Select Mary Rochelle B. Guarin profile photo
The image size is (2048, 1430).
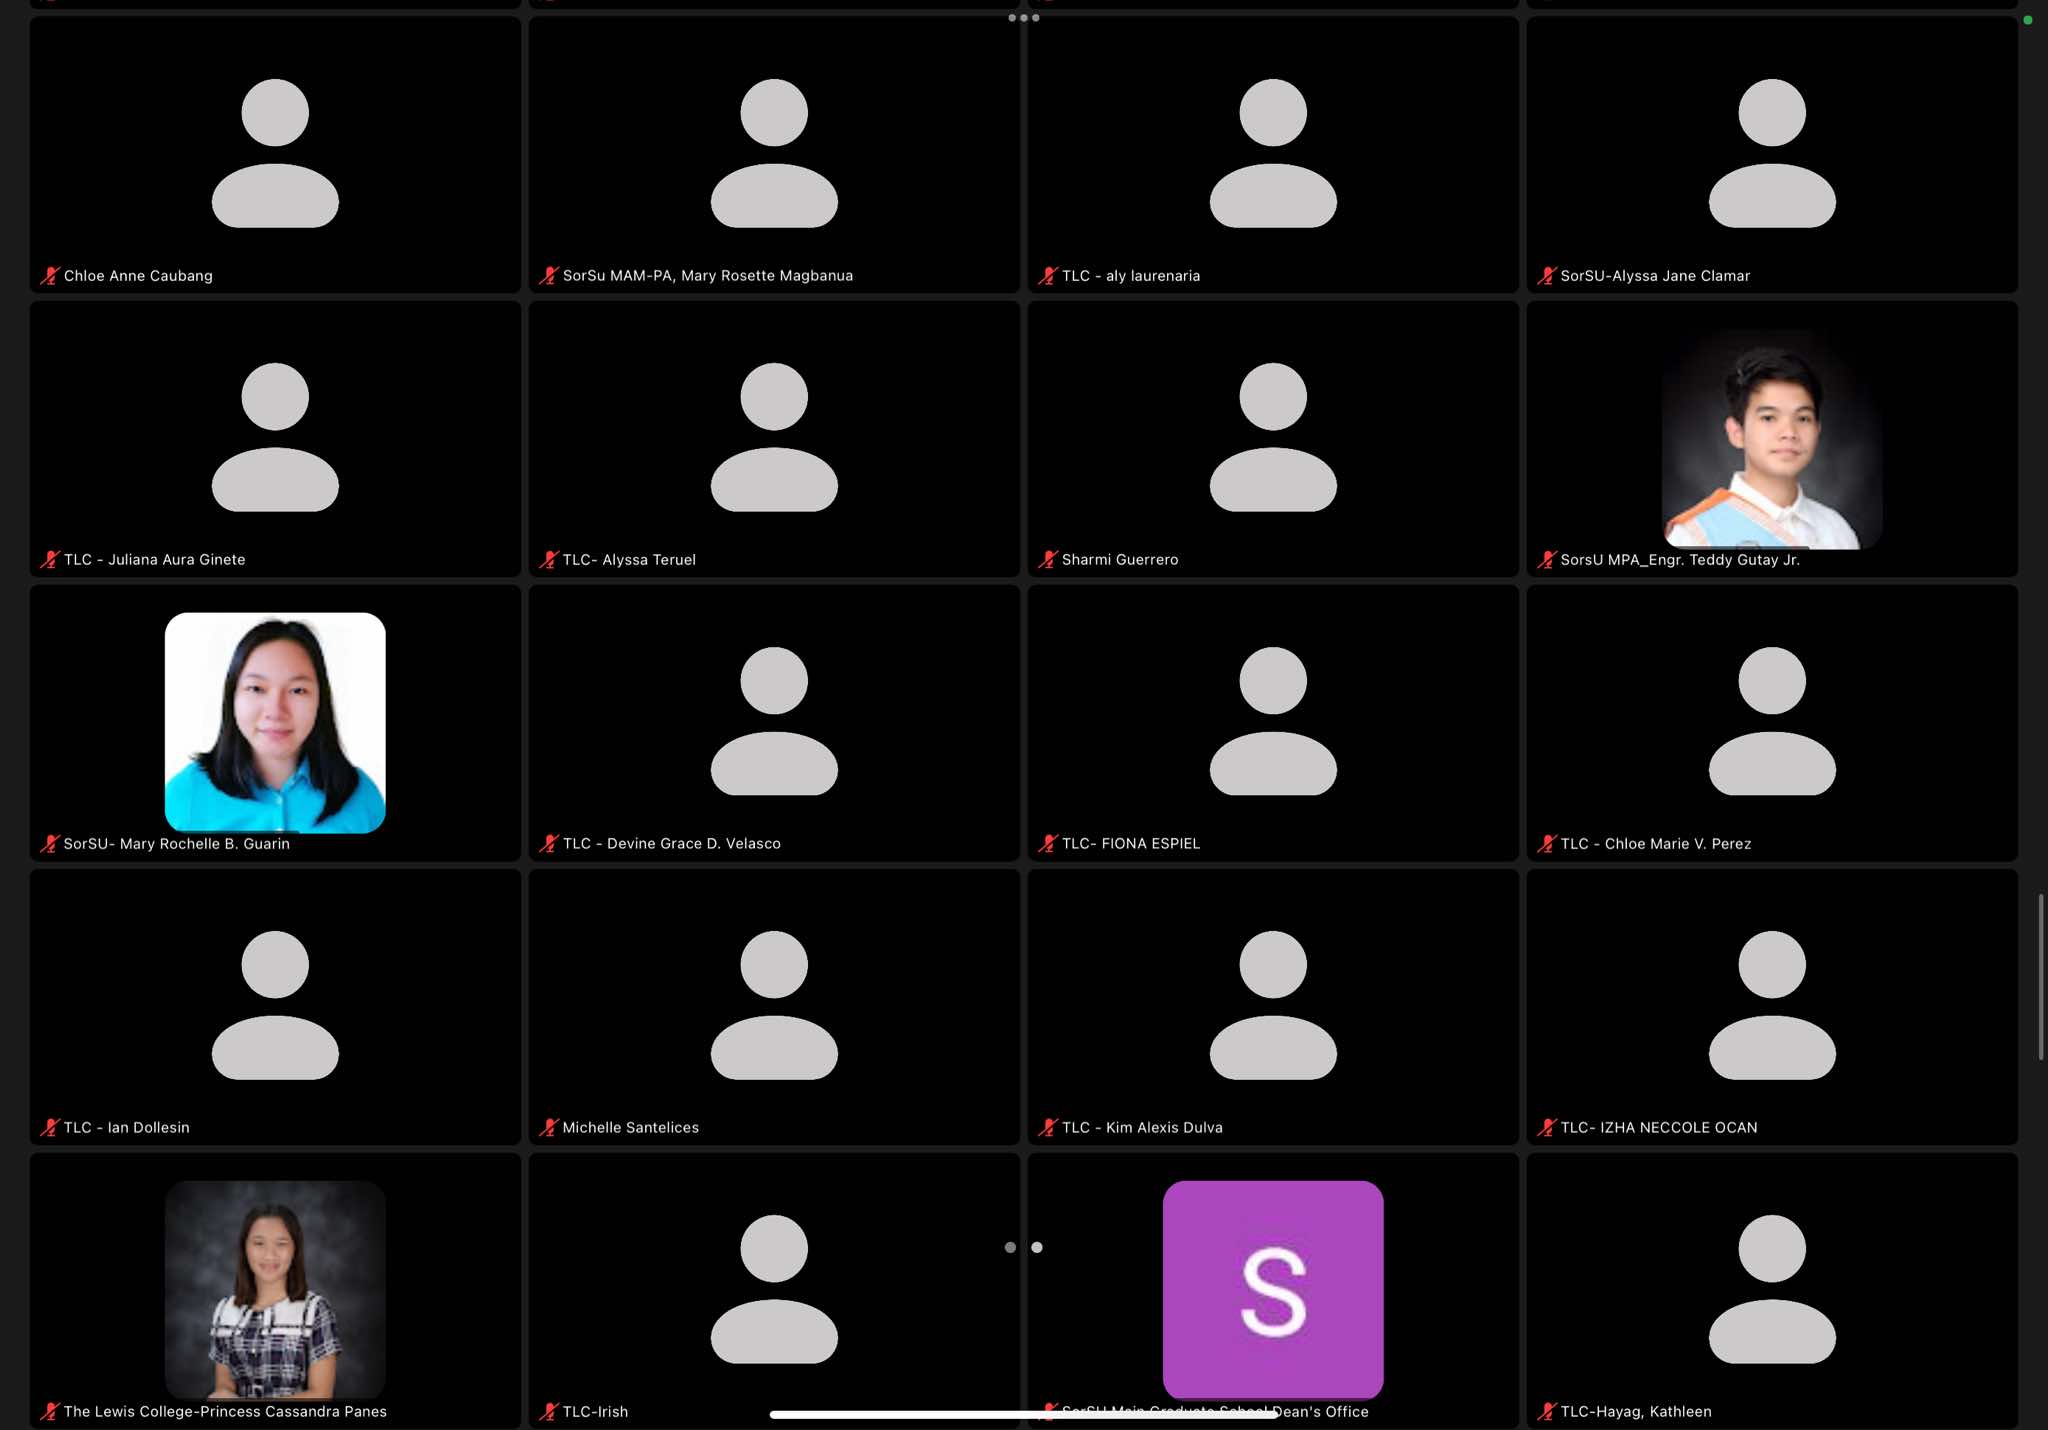coord(275,722)
